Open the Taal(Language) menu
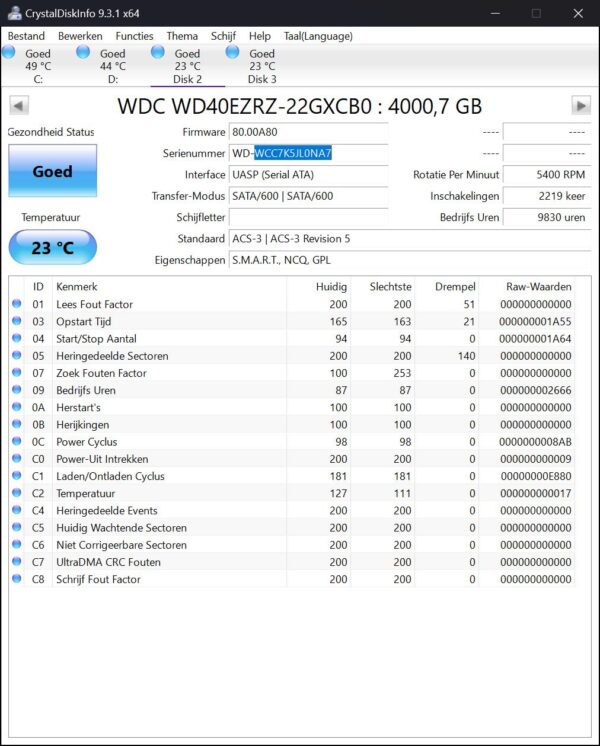The height and width of the screenshot is (746, 600). 318,36
